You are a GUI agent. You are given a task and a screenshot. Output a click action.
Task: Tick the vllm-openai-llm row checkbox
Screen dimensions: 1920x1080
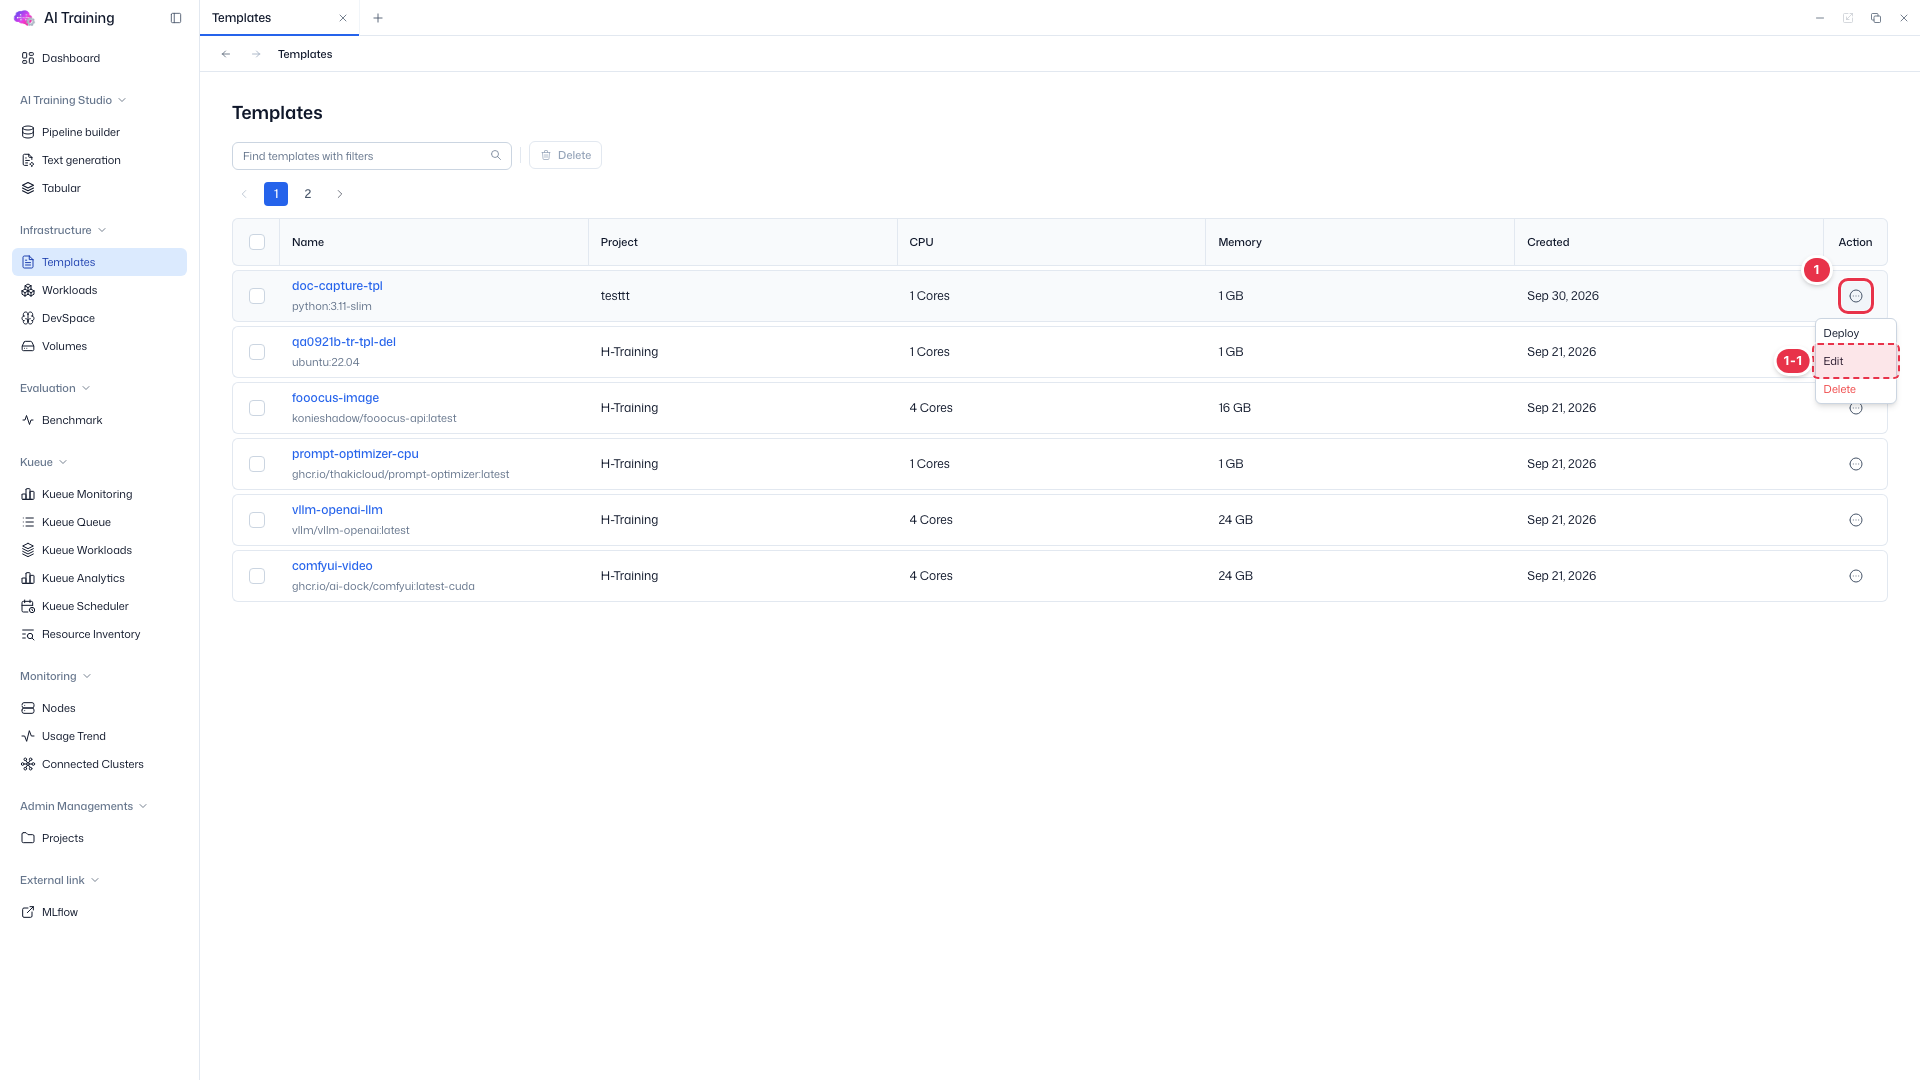tap(257, 520)
